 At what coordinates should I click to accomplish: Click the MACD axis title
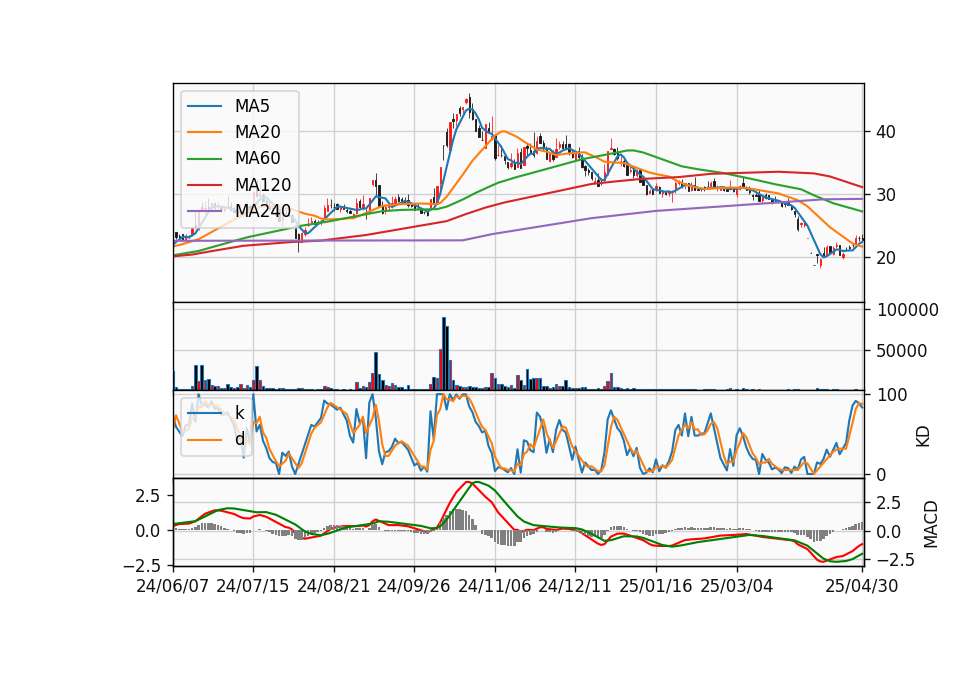931,524
